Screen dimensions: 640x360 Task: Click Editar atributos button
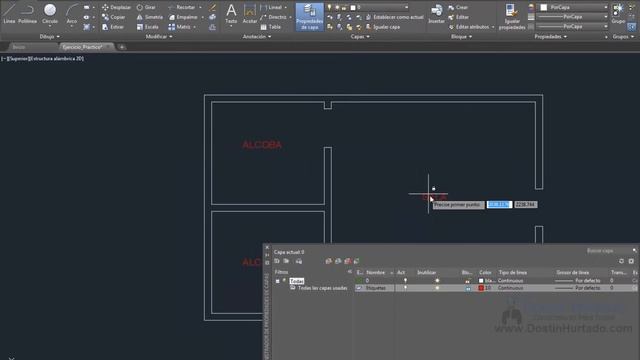[469, 27]
